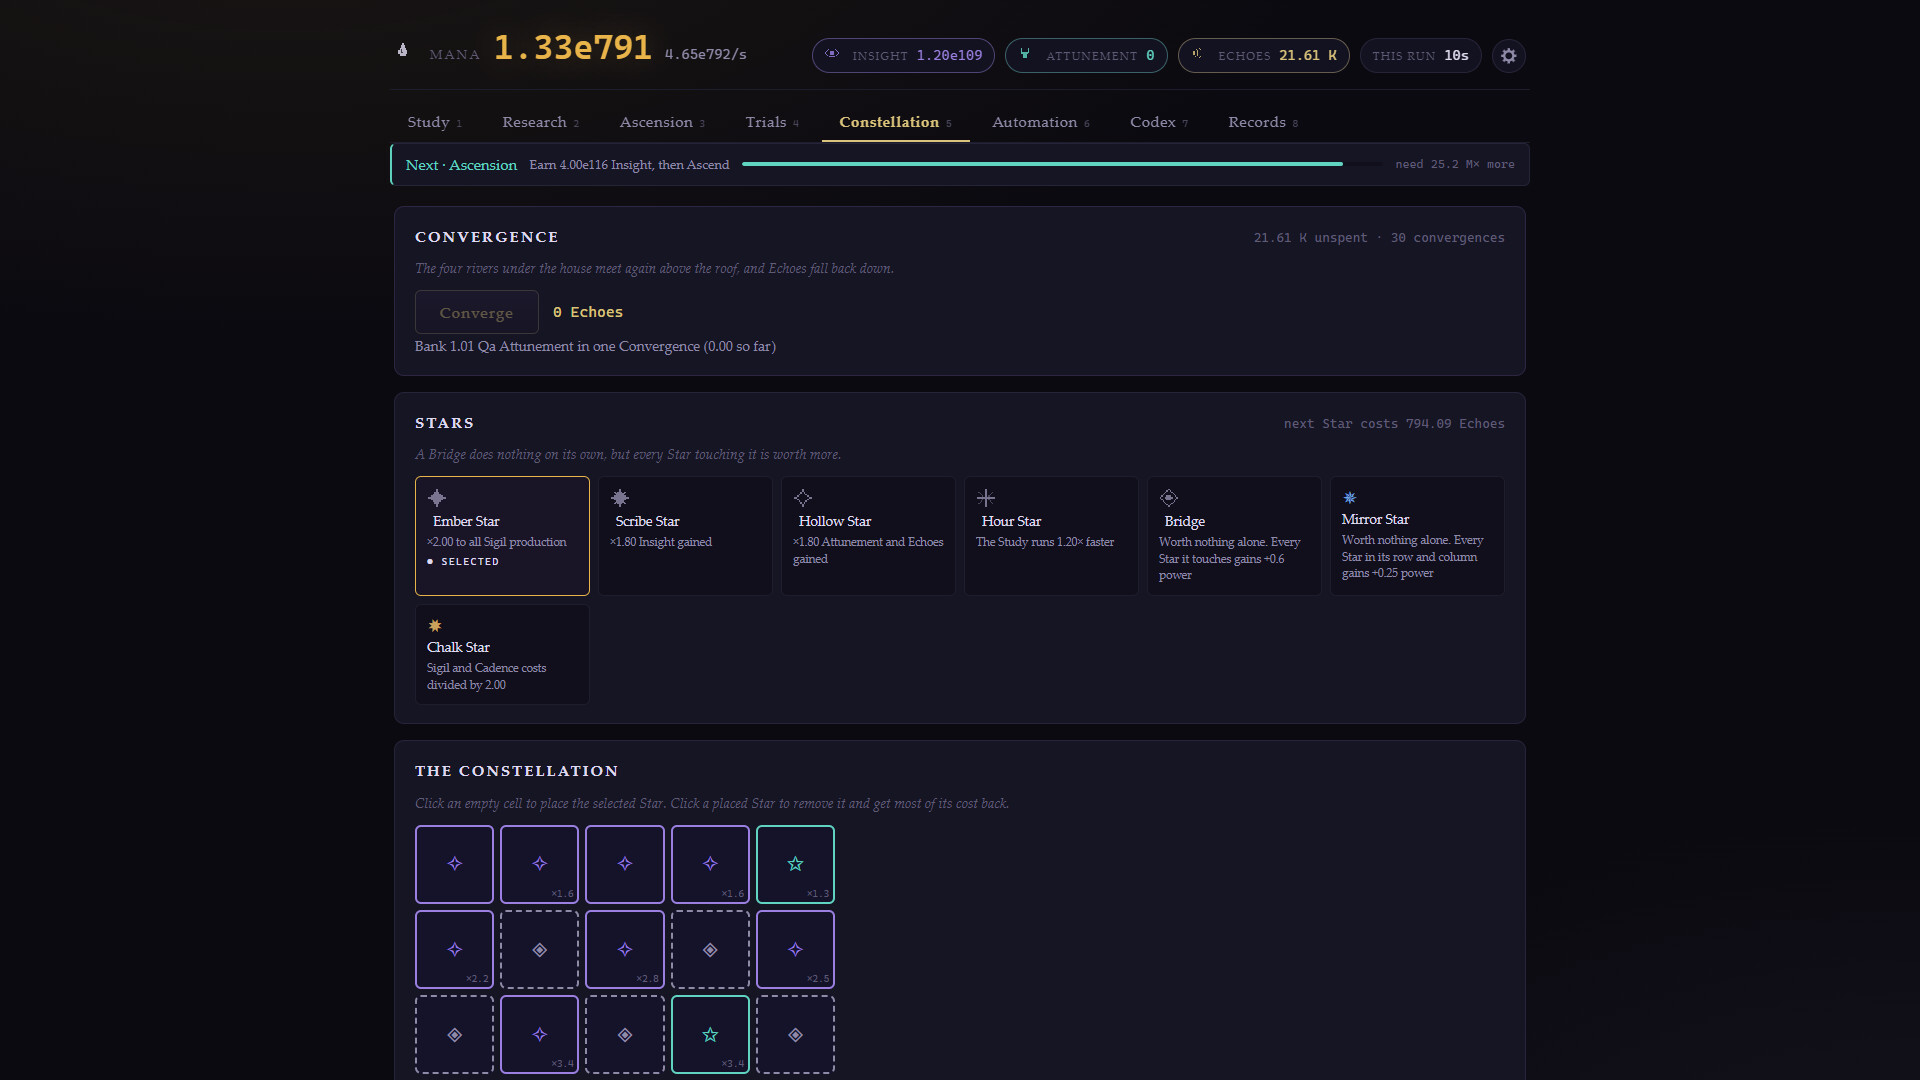Go to the Ascension tab
The width and height of the screenshot is (1920, 1080).
pyautogui.click(x=662, y=122)
